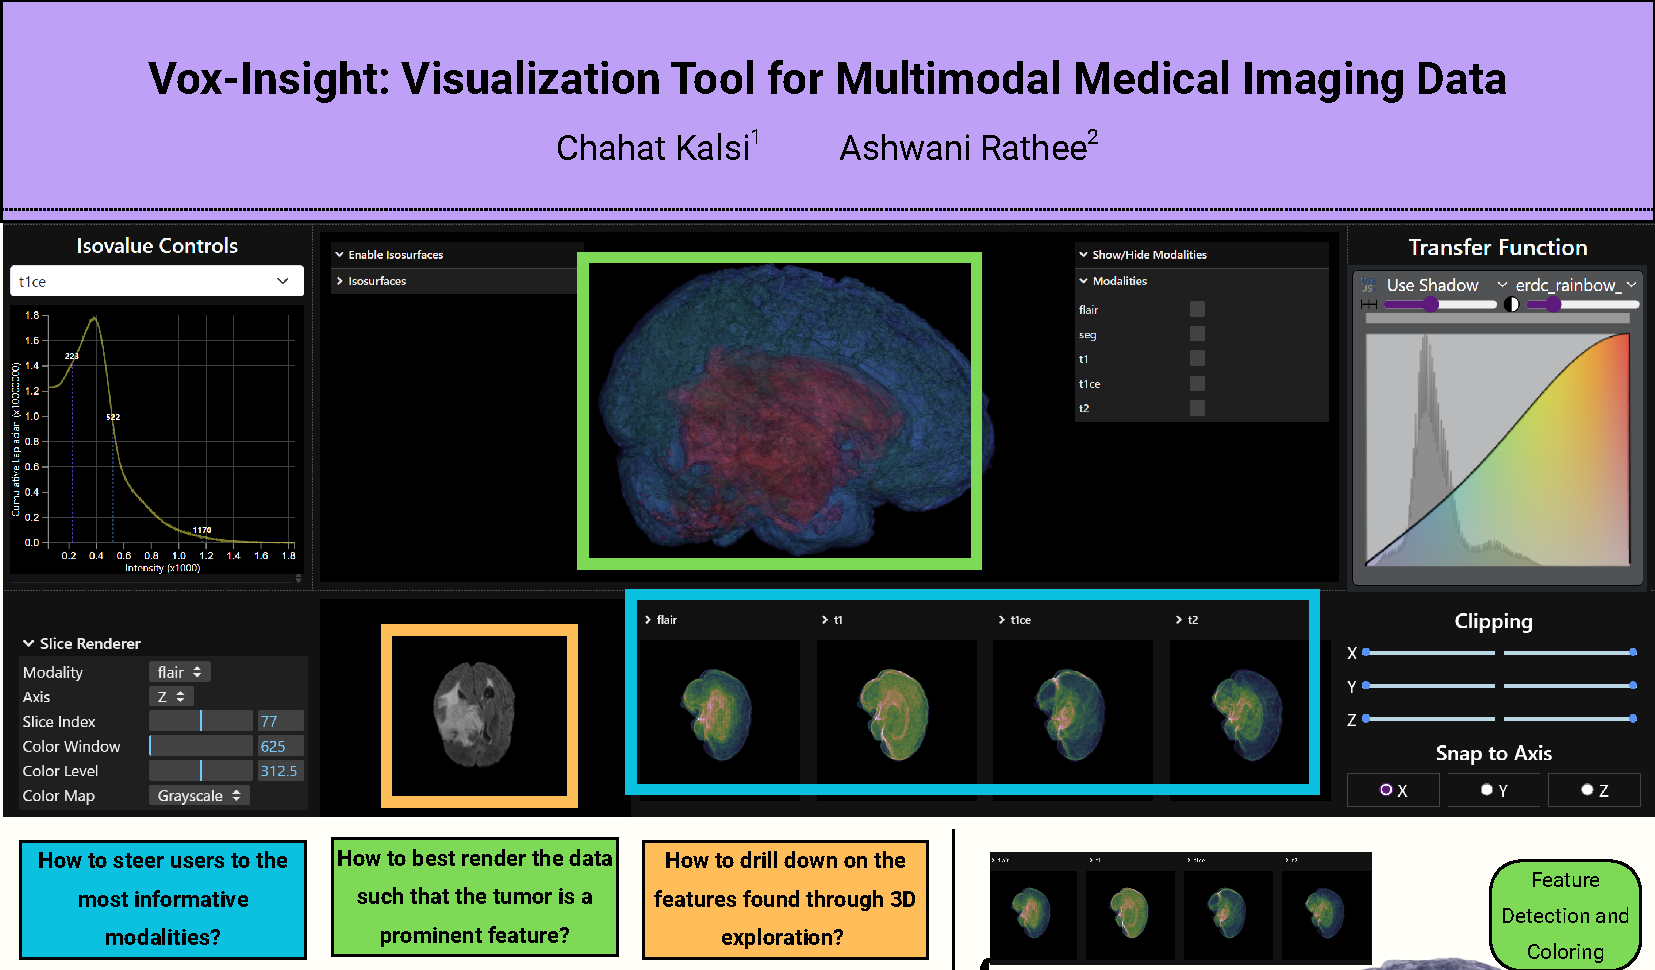This screenshot has height=970, width=1655.
Task: Click the Color Level value field
Action: point(280,771)
